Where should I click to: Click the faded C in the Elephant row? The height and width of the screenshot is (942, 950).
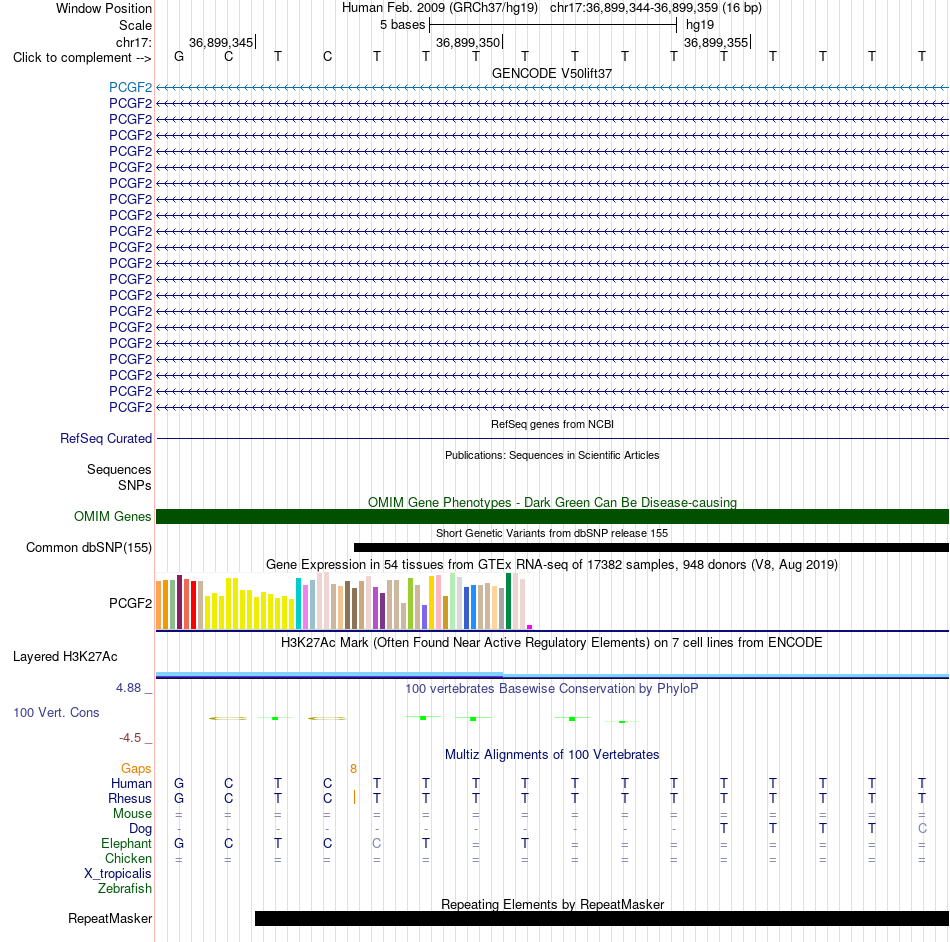click(x=376, y=844)
